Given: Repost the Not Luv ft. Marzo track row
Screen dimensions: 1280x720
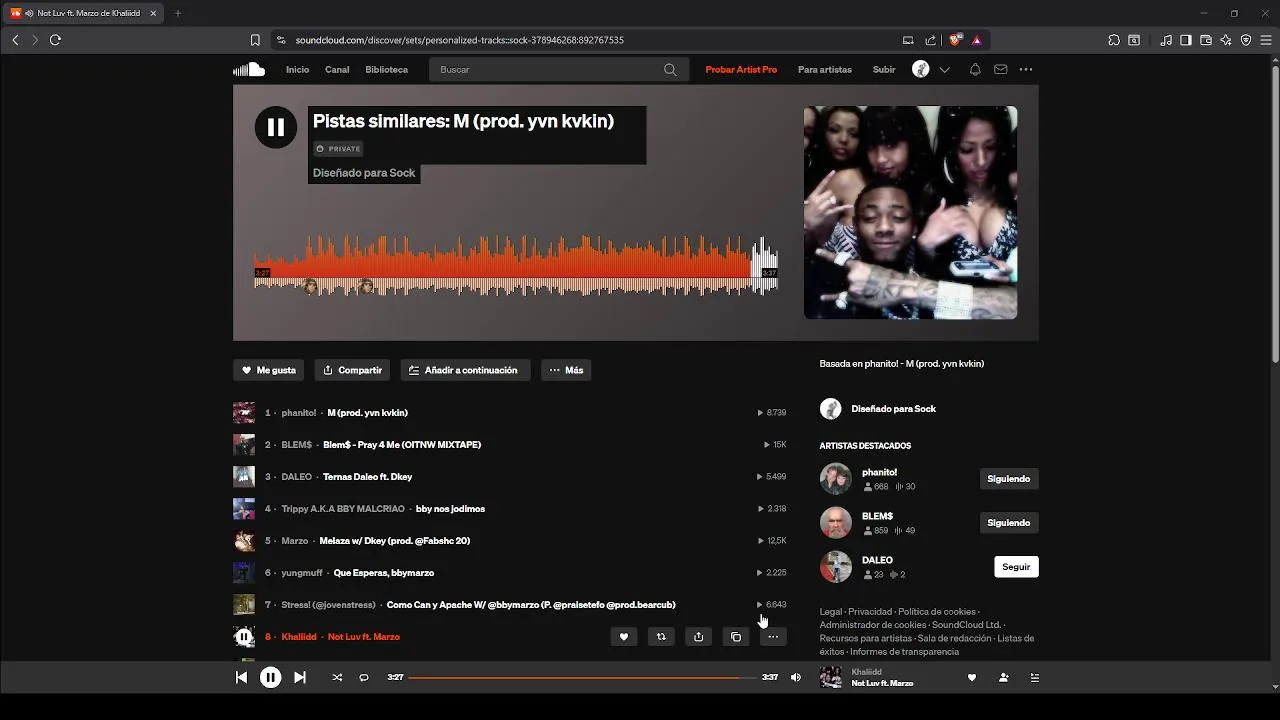Looking at the screenshot, I should (x=661, y=637).
